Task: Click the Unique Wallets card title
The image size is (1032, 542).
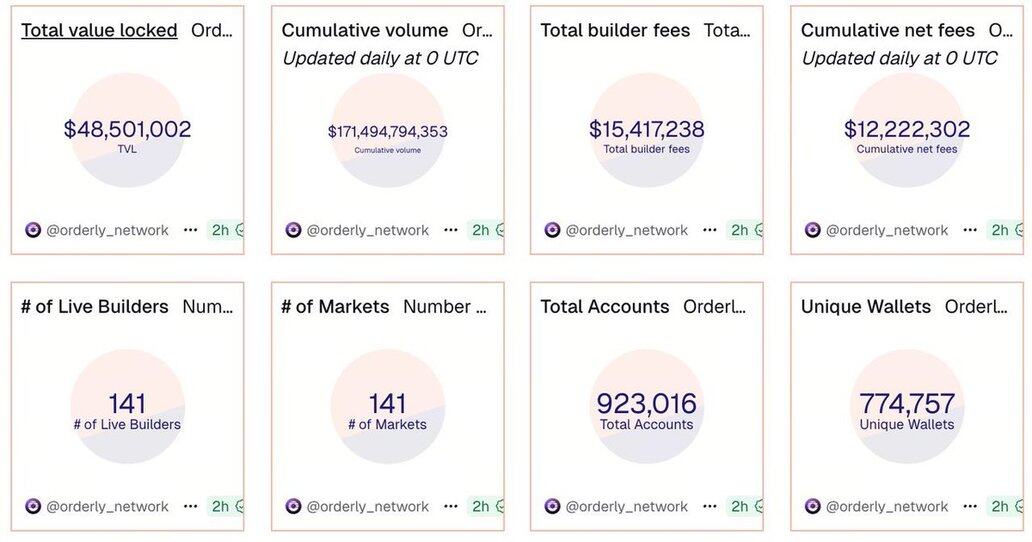Action: click(x=866, y=307)
